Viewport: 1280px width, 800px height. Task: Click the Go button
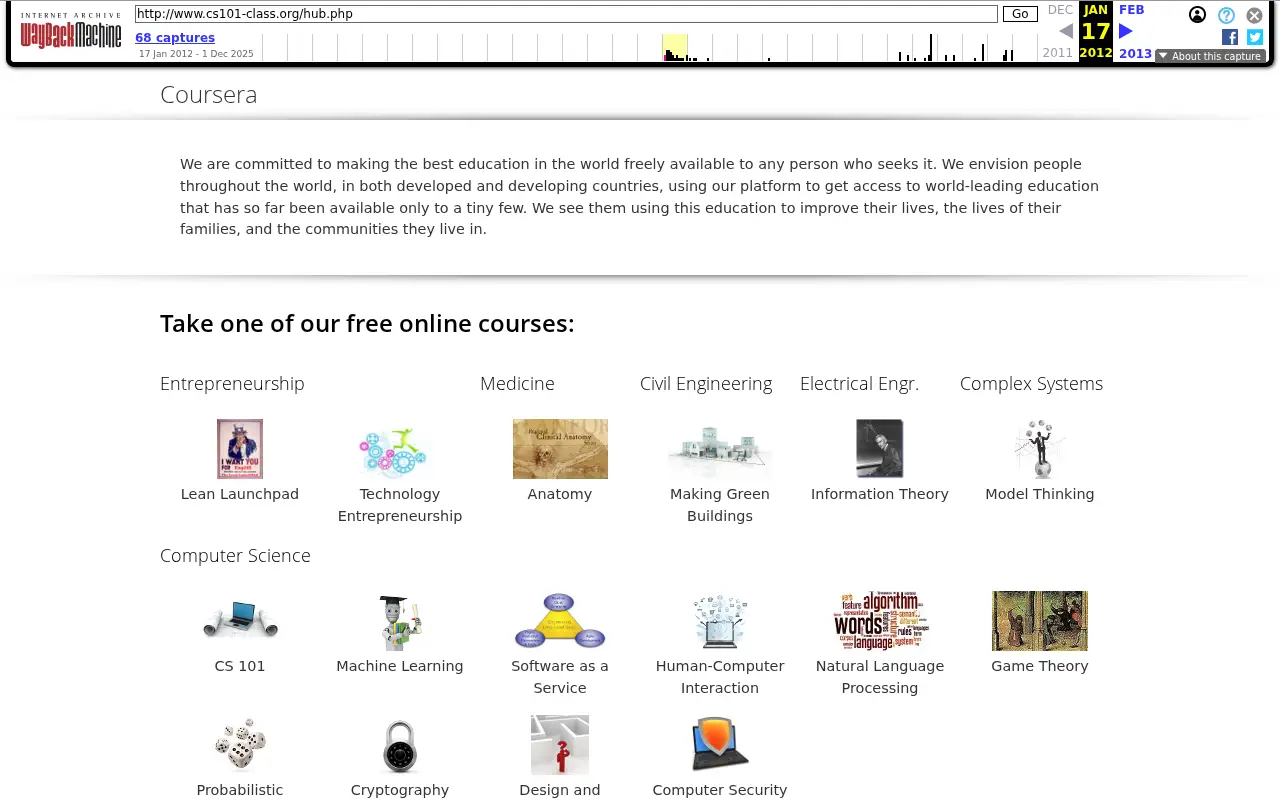1020,14
